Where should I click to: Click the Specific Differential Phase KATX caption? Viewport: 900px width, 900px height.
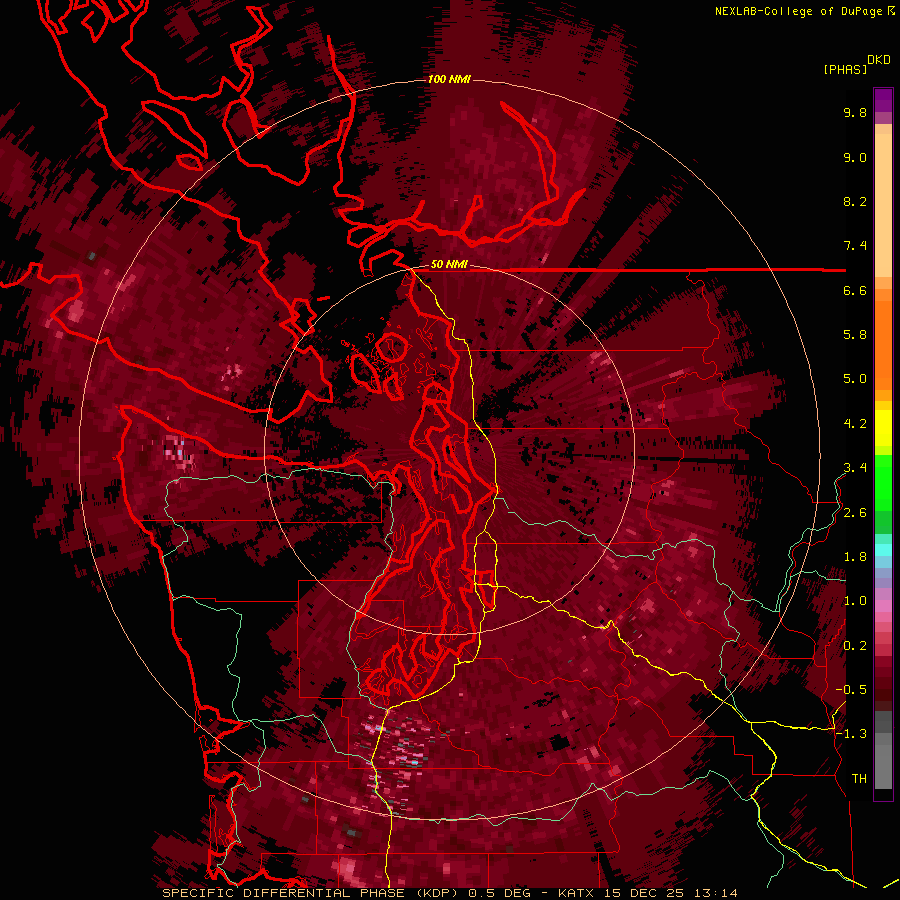tap(450, 893)
